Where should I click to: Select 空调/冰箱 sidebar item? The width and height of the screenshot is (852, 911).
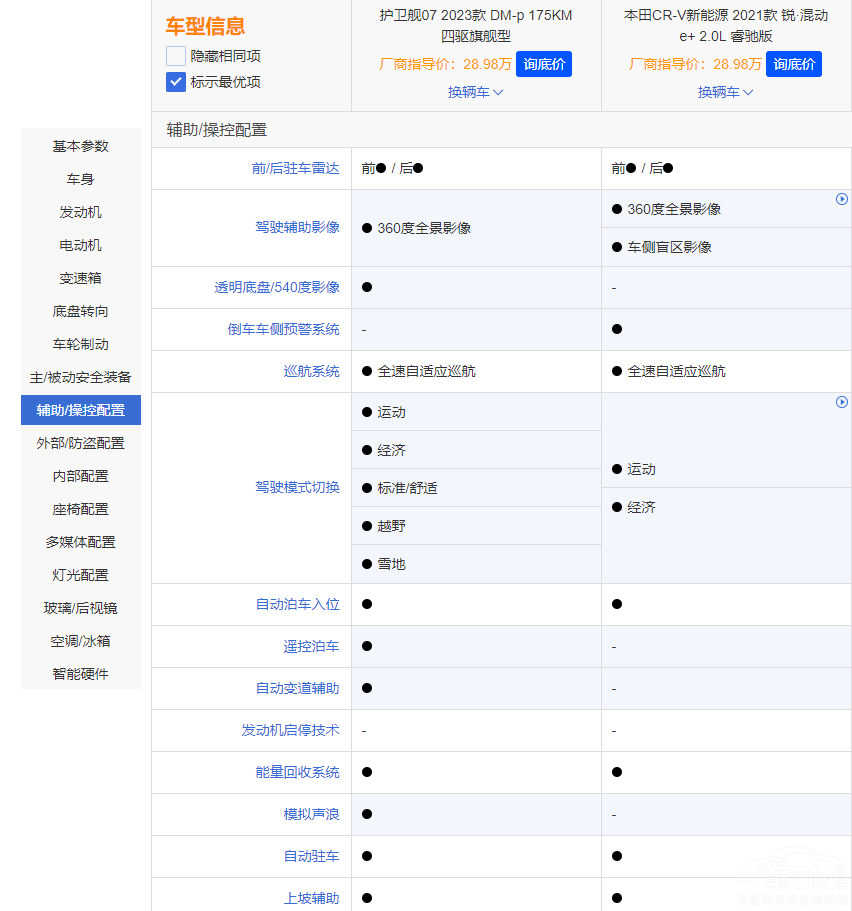tap(81, 641)
